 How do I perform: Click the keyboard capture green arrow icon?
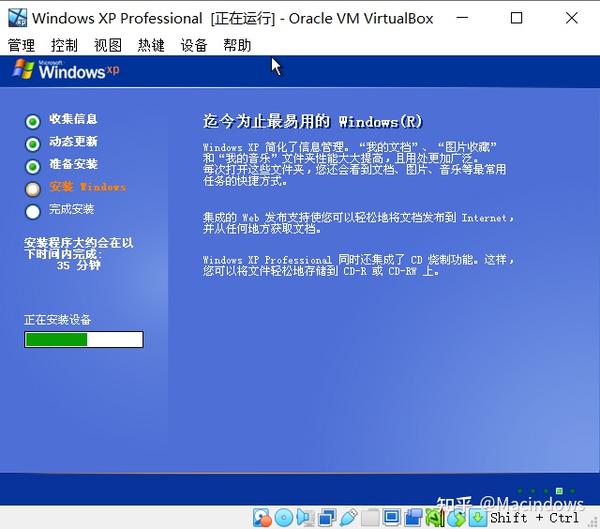click(x=478, y=518)
